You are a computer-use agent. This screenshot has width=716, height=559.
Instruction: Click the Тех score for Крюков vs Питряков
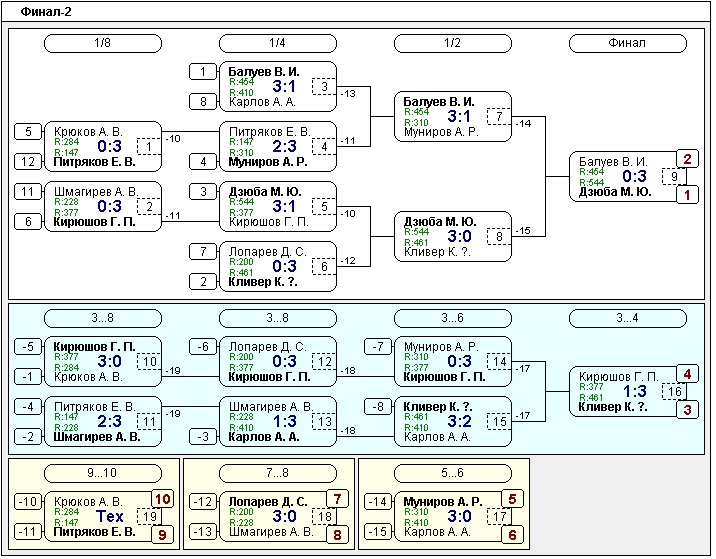click(x=110, y=516)
